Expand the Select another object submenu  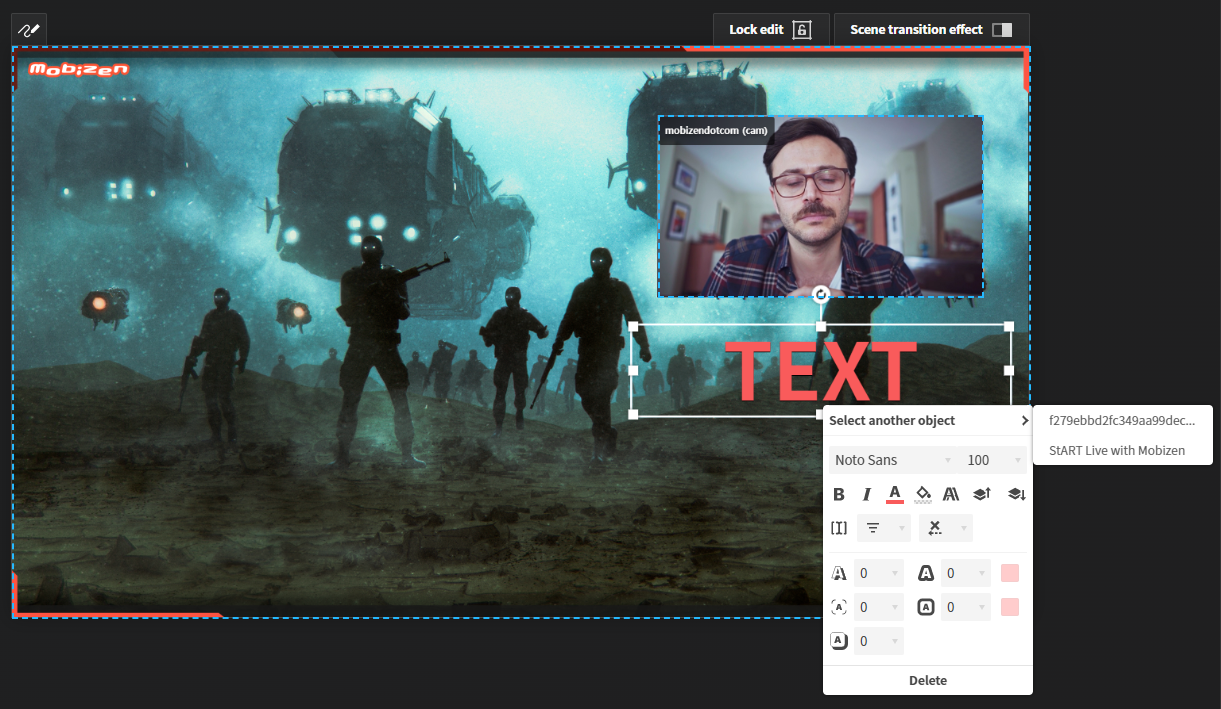pos(928,421)
